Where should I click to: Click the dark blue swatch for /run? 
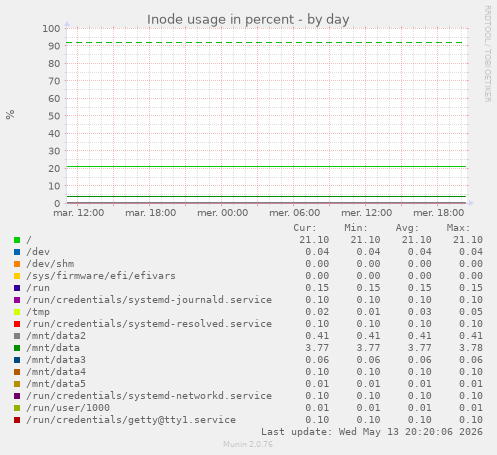[x=17, y=288]
